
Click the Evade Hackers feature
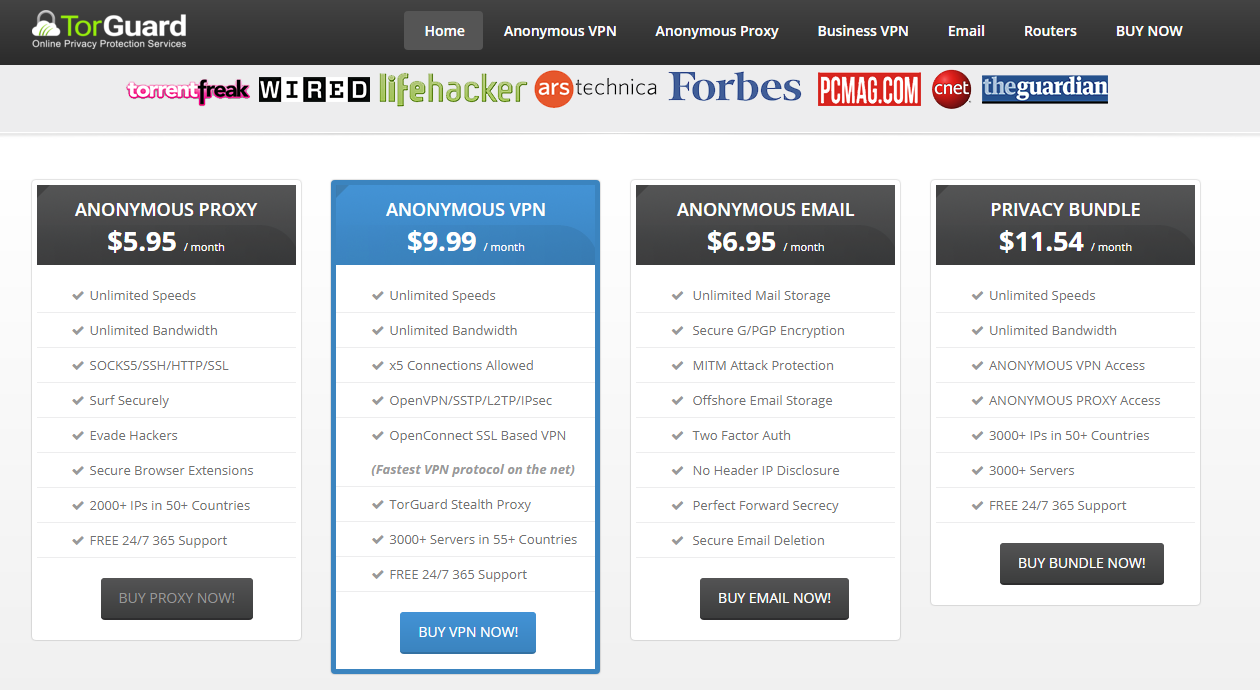133,435
